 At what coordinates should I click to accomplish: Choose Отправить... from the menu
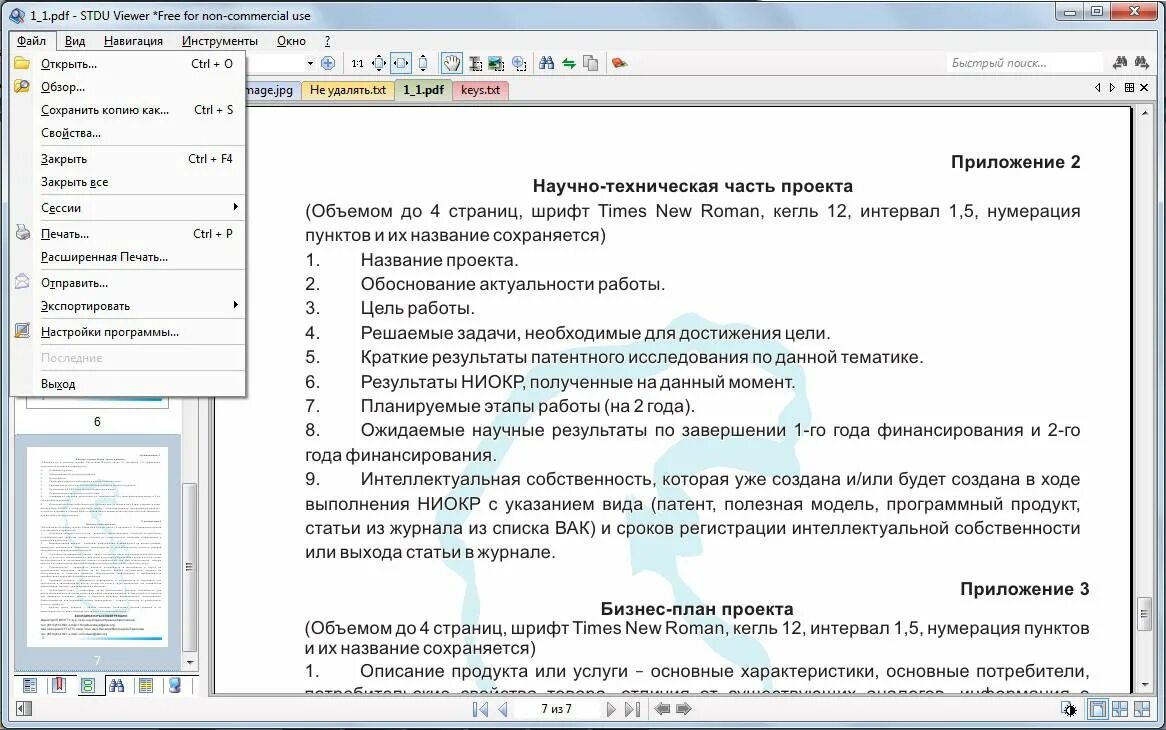coord(128,283)
